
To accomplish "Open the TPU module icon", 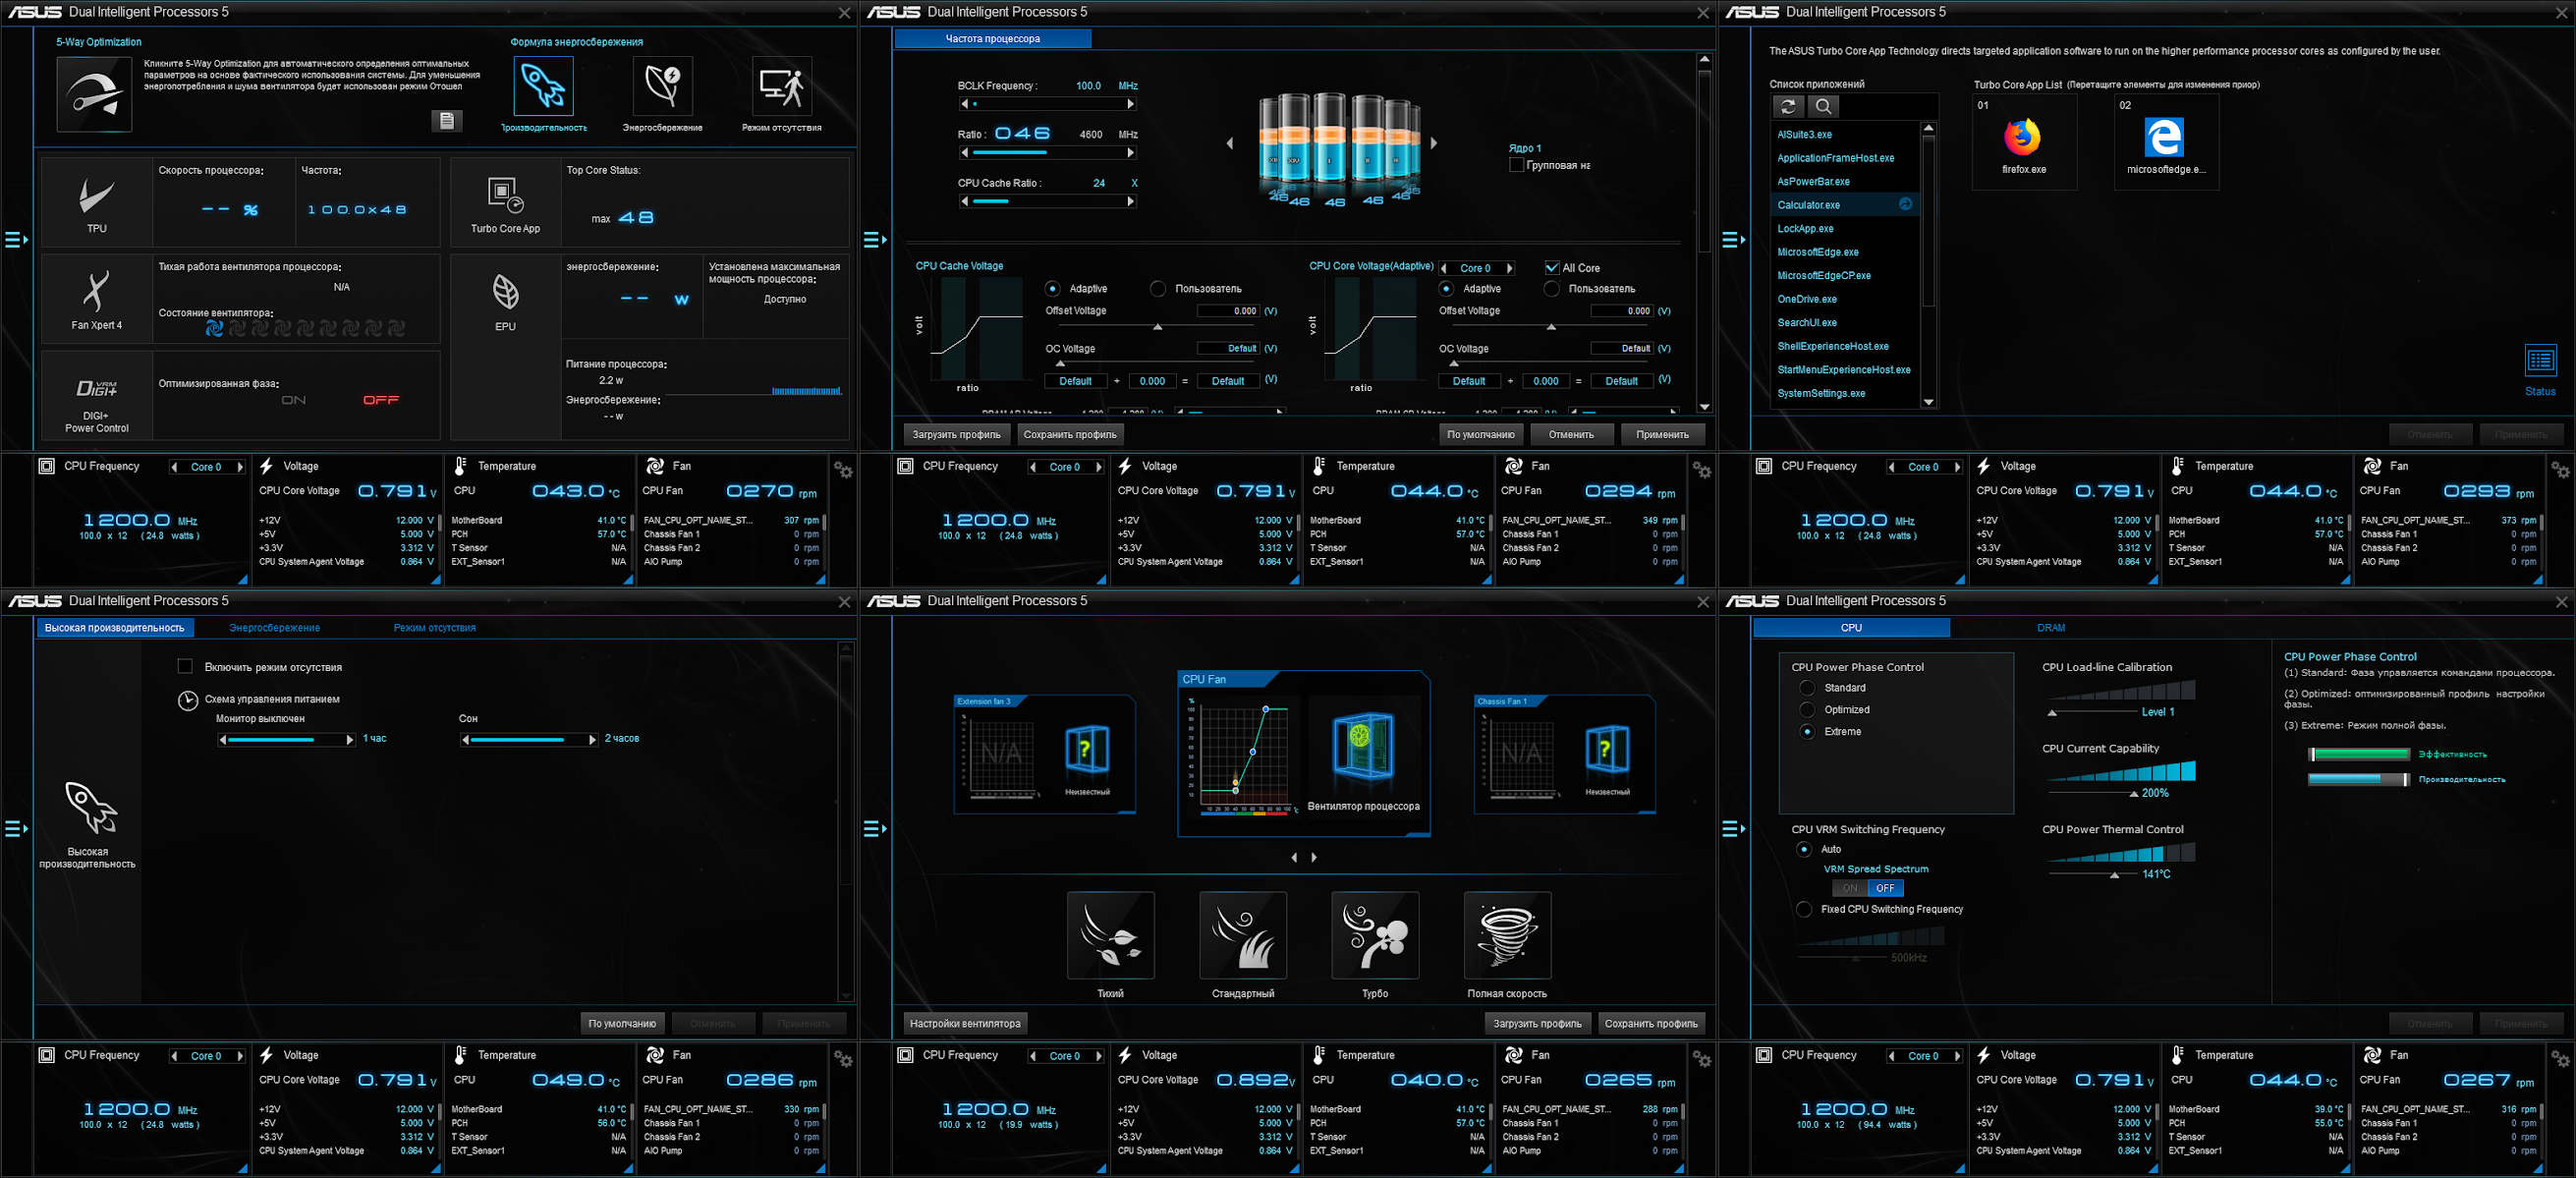I will 96,198.
